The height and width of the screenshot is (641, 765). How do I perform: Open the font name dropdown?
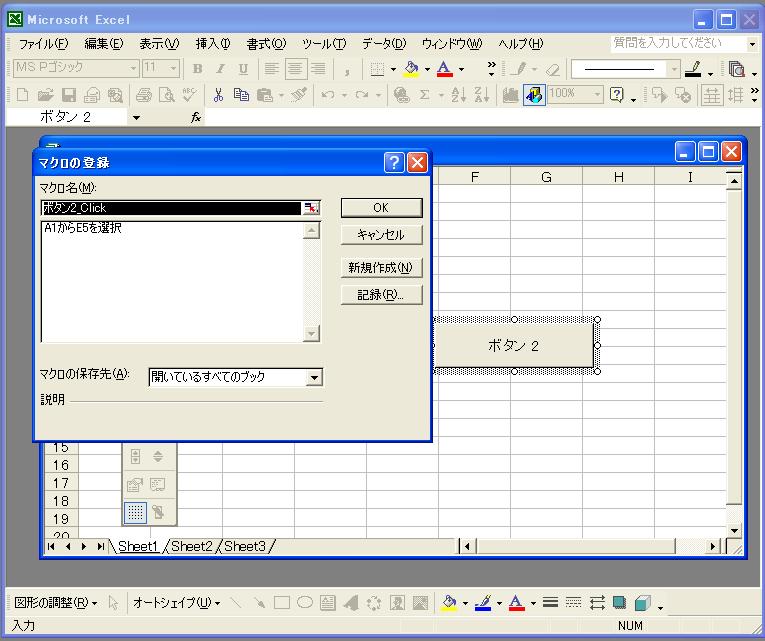pos(134,69)
